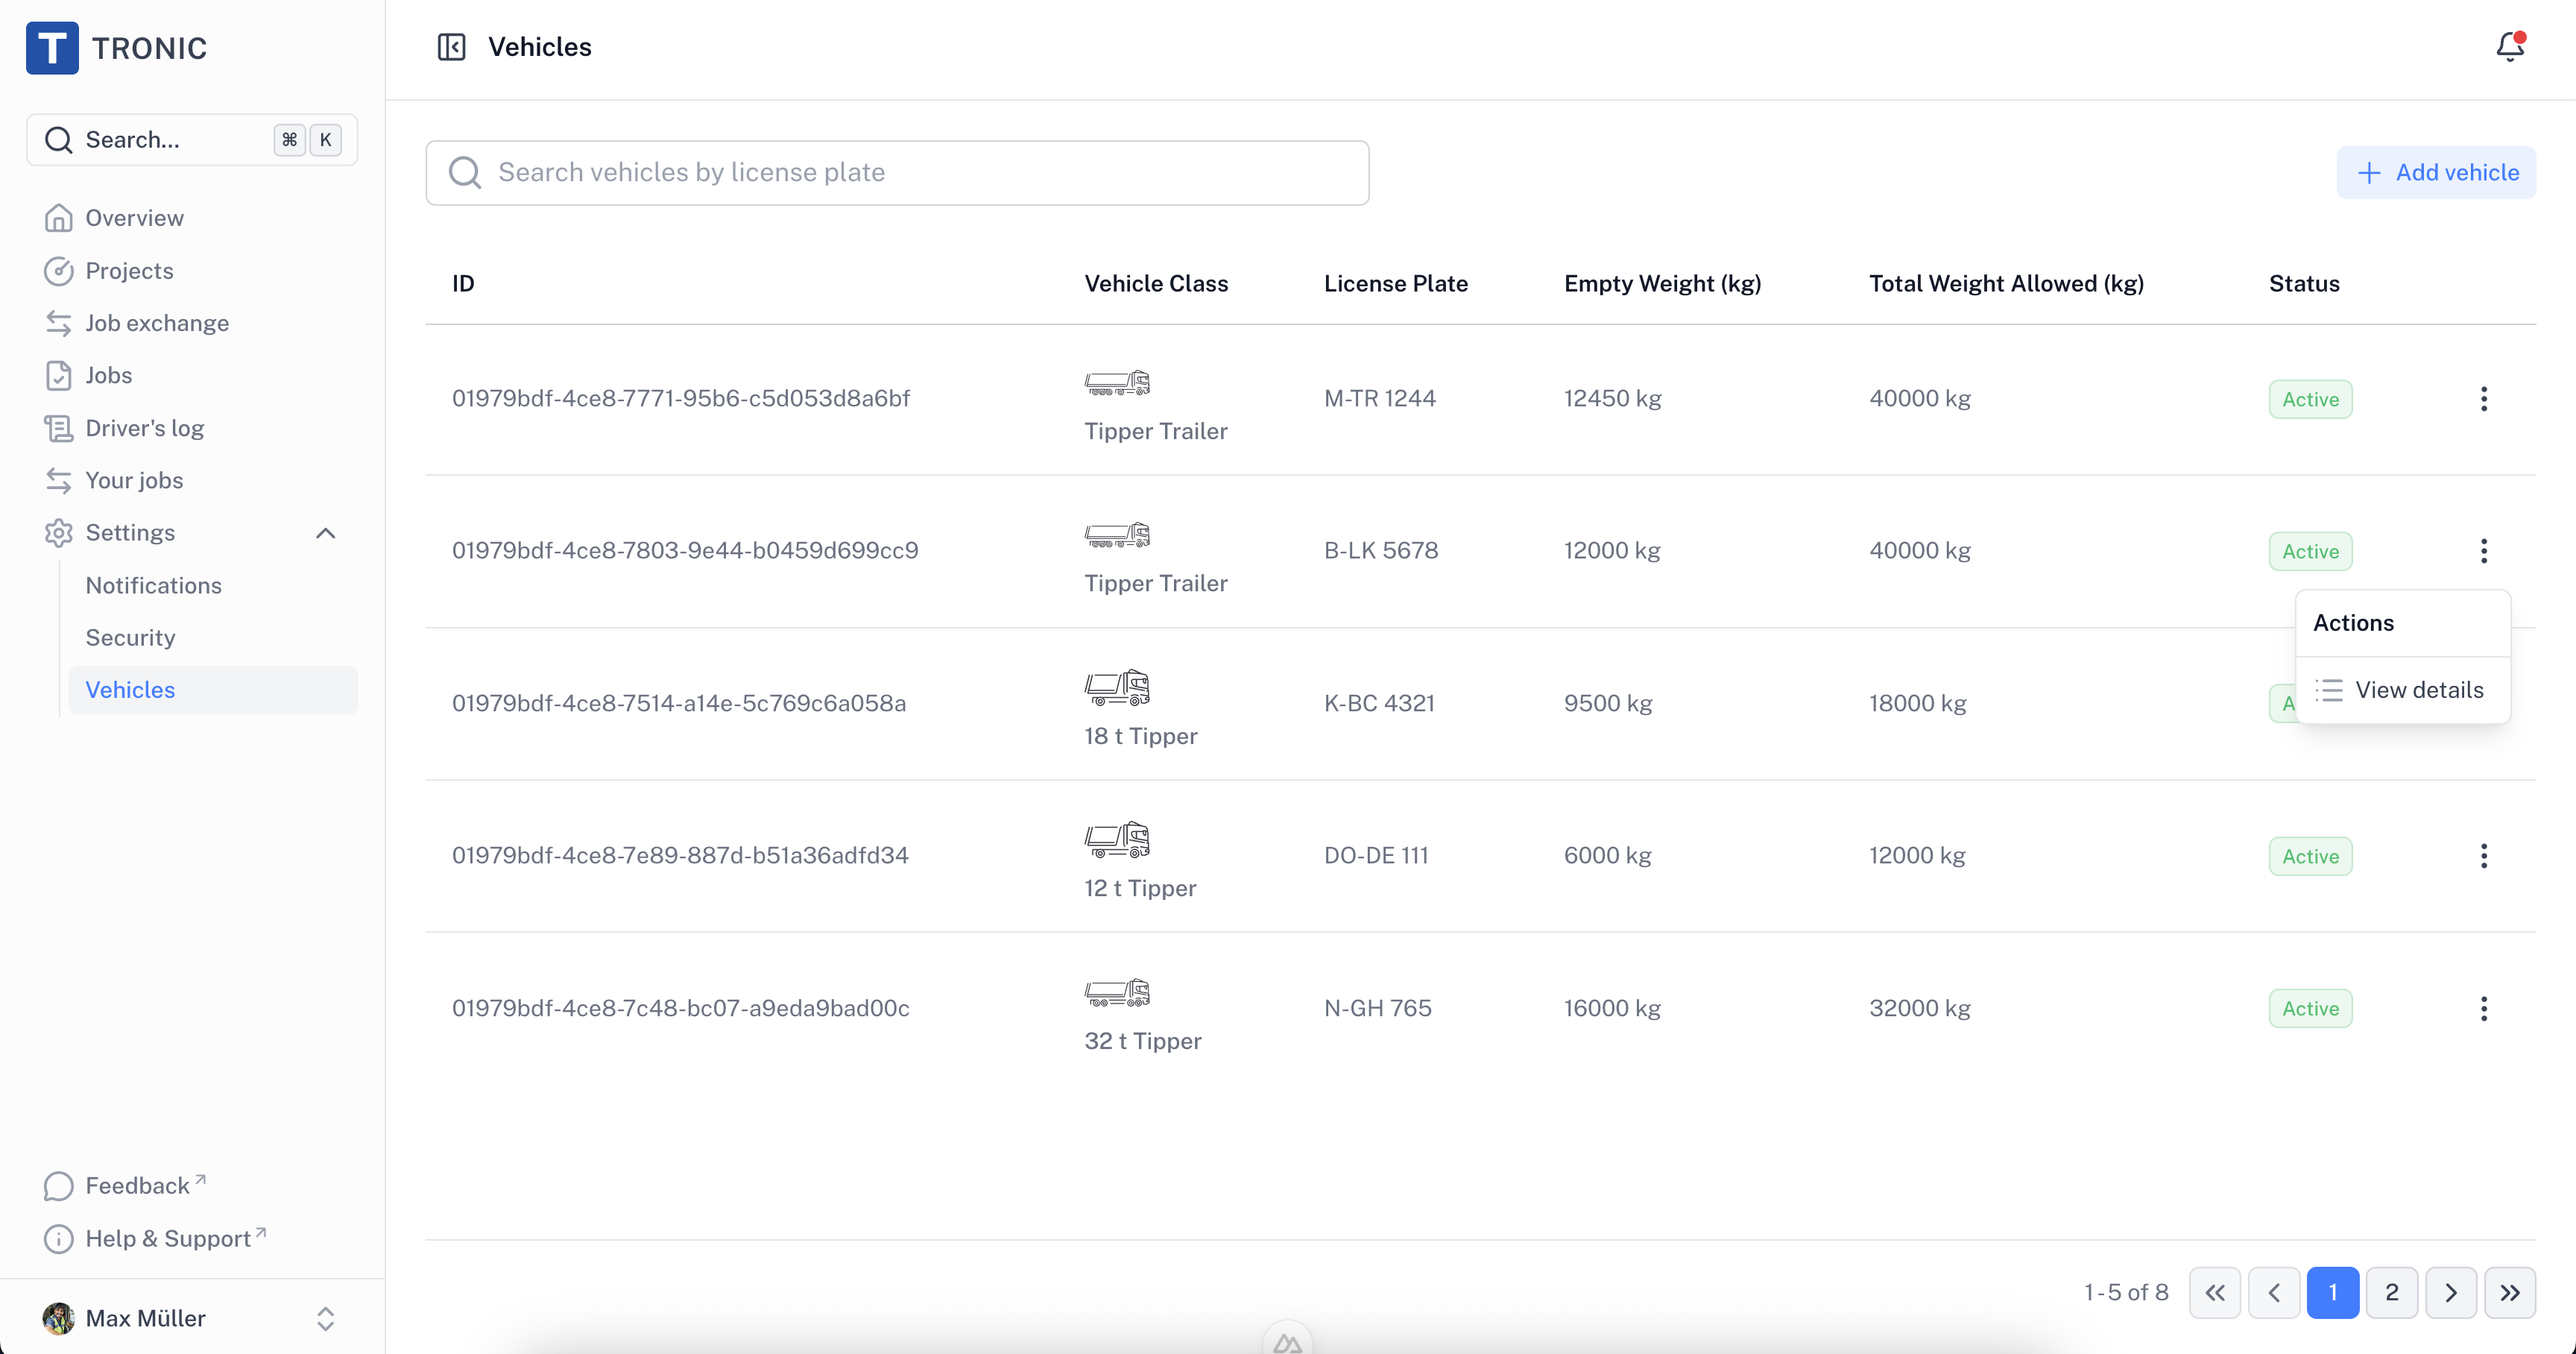The height and width of the screenshot is (1354, 2576).
Task: Click the TRONIC logo icon
Action: [x=52, y=48]
